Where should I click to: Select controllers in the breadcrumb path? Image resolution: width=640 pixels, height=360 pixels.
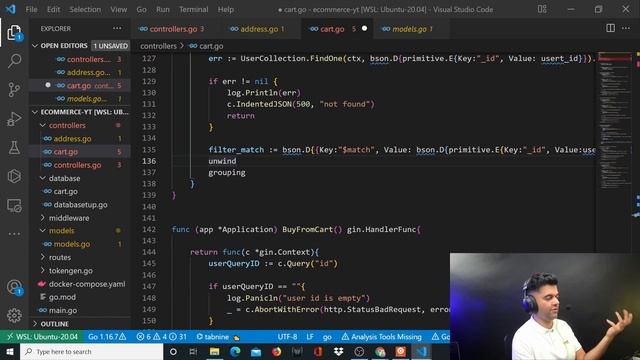tap(158, 46)
